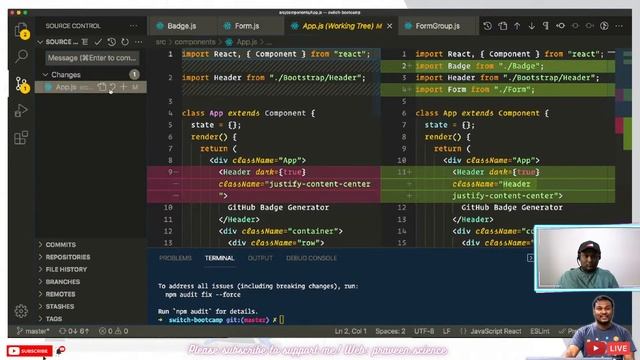Stage changes with plus on App.js row

pos(123,87)
